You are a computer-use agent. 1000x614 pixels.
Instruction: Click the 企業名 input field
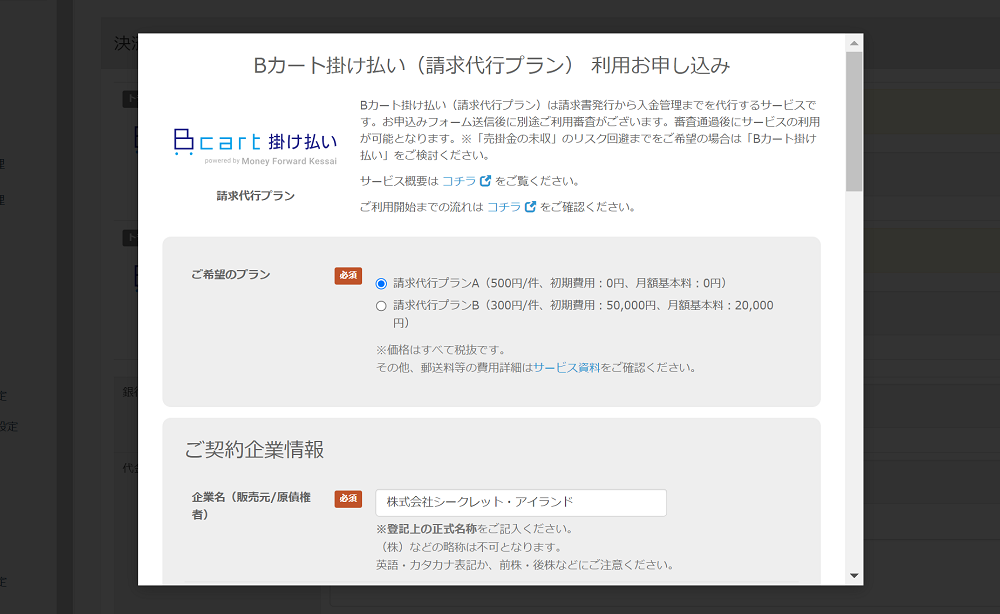click(x=521, y=502)
